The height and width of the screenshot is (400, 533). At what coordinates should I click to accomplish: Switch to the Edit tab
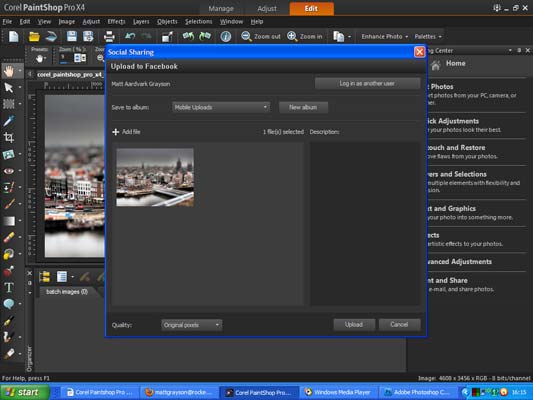tap(311, 8)
